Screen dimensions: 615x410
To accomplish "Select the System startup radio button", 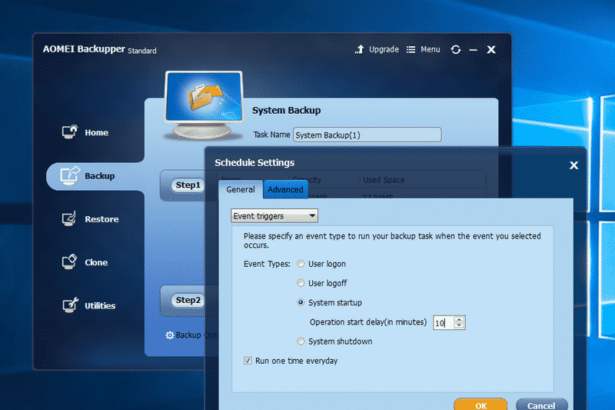I will click(300, 302).
